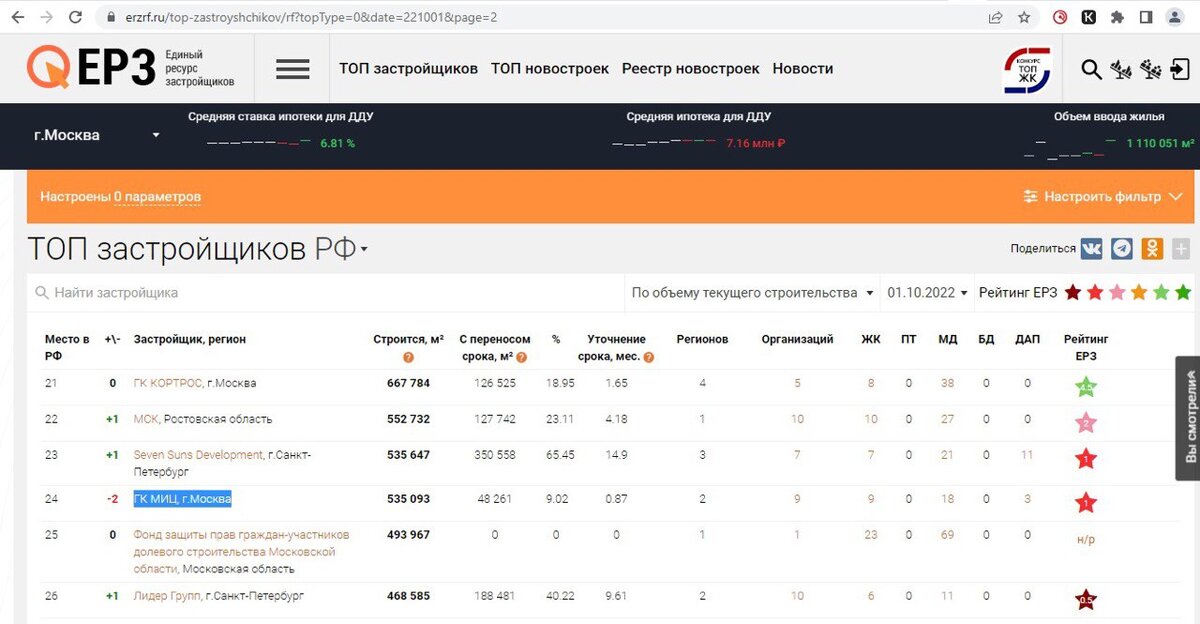Open the site search magnifier icon
The width and height of the screenshot is (1200, 624).
click(1091, 69)
